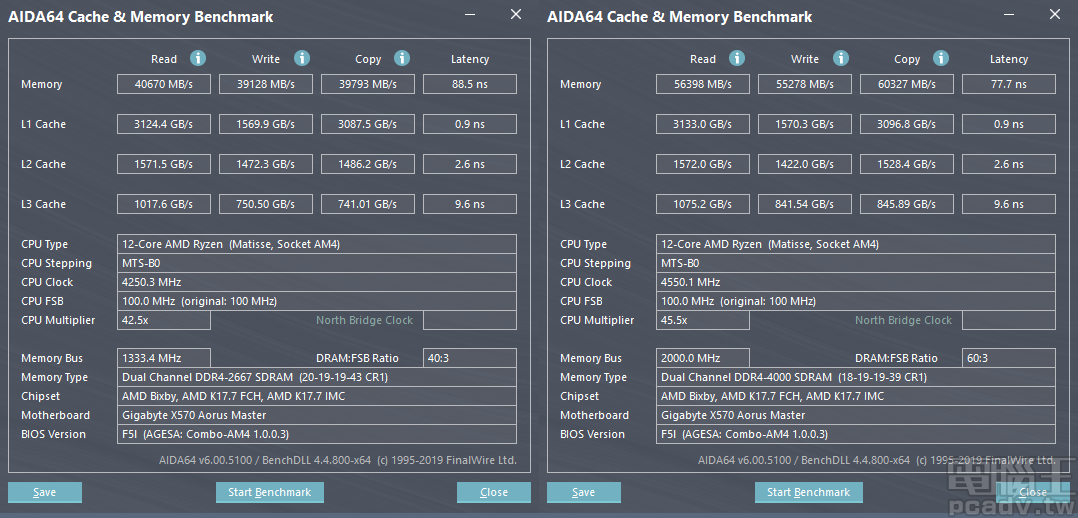The width and height of the screenshot is (1078, 518).
Task: Click Copy info icon in right window
Action: pos(941,58)
